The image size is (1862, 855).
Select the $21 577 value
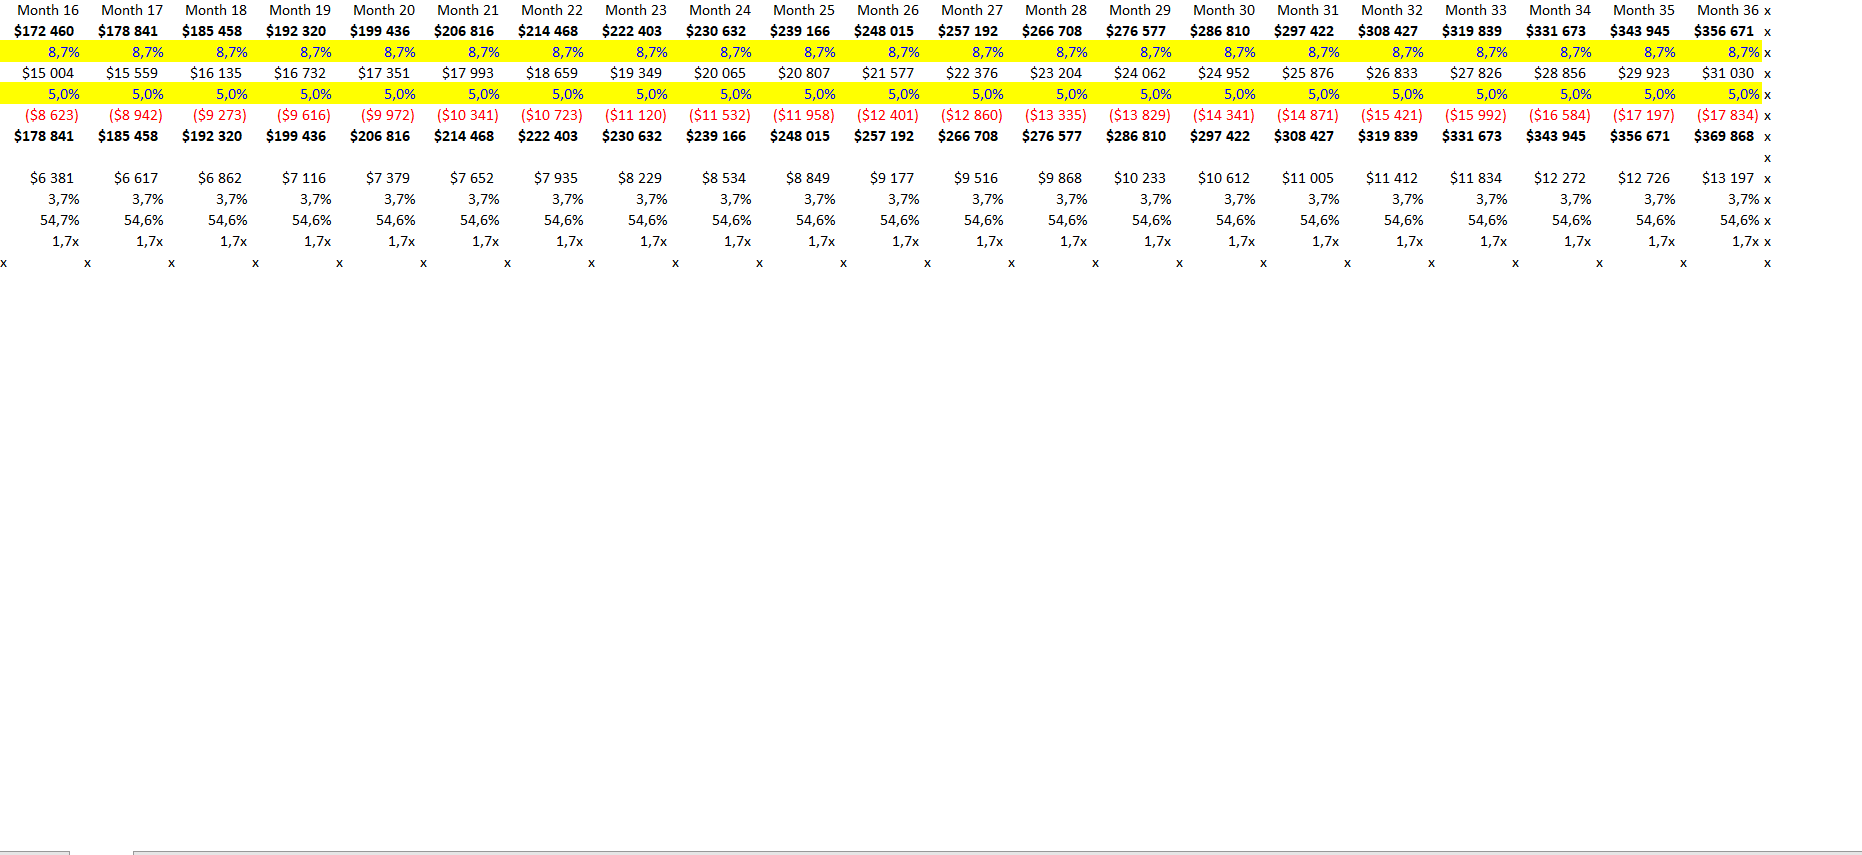click(x=888, y=73)
